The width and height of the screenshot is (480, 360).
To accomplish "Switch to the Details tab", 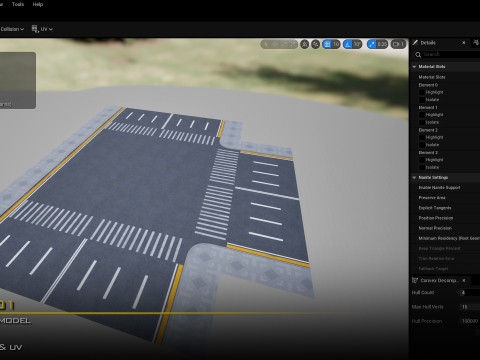I will (x=428, y=43).
